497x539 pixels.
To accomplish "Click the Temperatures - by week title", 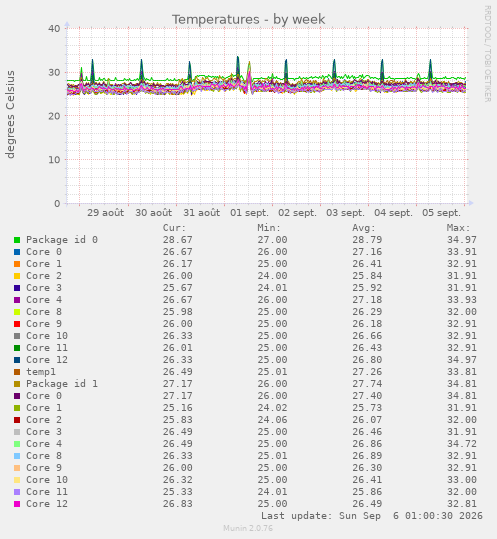I will pos(248,19).
